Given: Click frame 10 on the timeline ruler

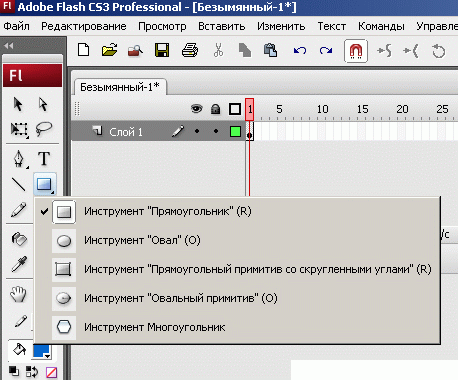Looking at the screenshot, I should click(322, 109).
